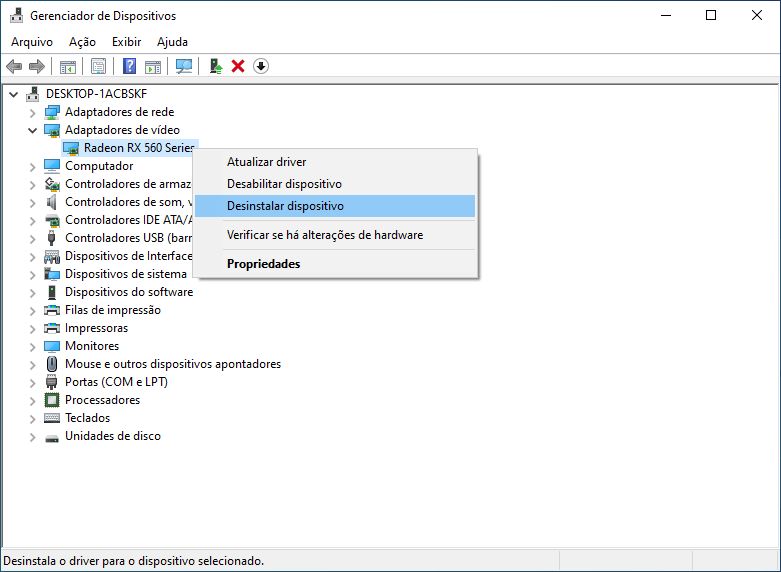
Task: Click the blue Help question mark icon
Action: coord(130,66)
